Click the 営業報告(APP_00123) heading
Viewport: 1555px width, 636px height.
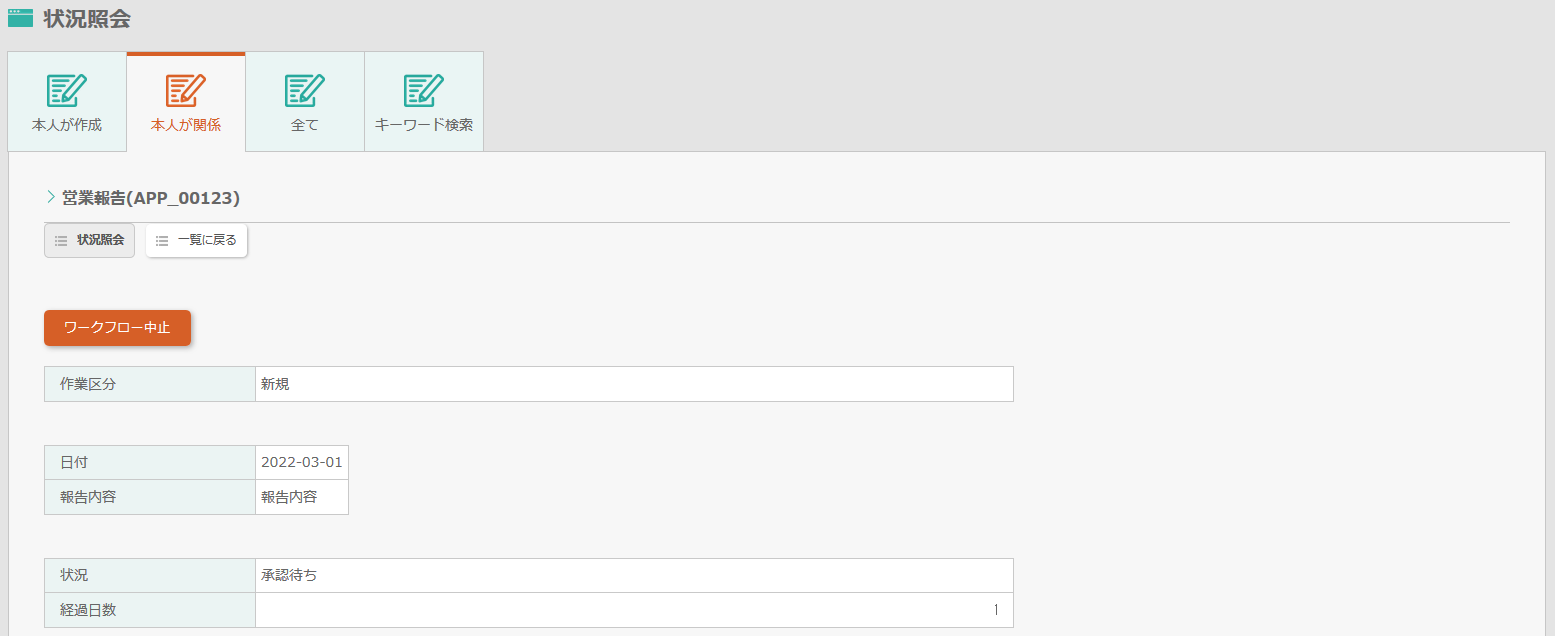151,198
